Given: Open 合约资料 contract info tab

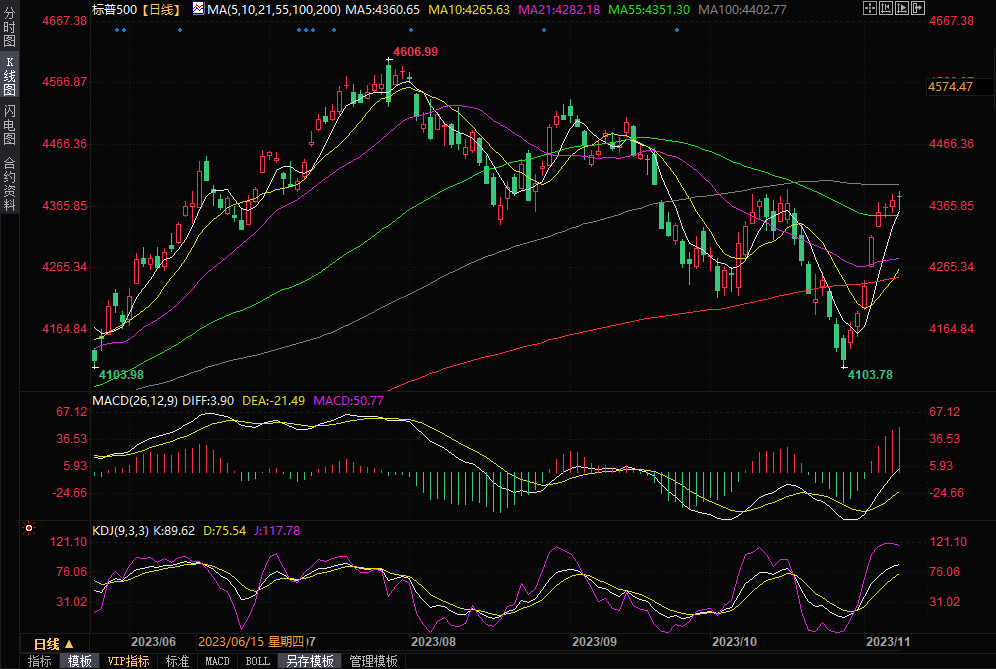Looking at the screenshot, I should (x=10, y=183).
